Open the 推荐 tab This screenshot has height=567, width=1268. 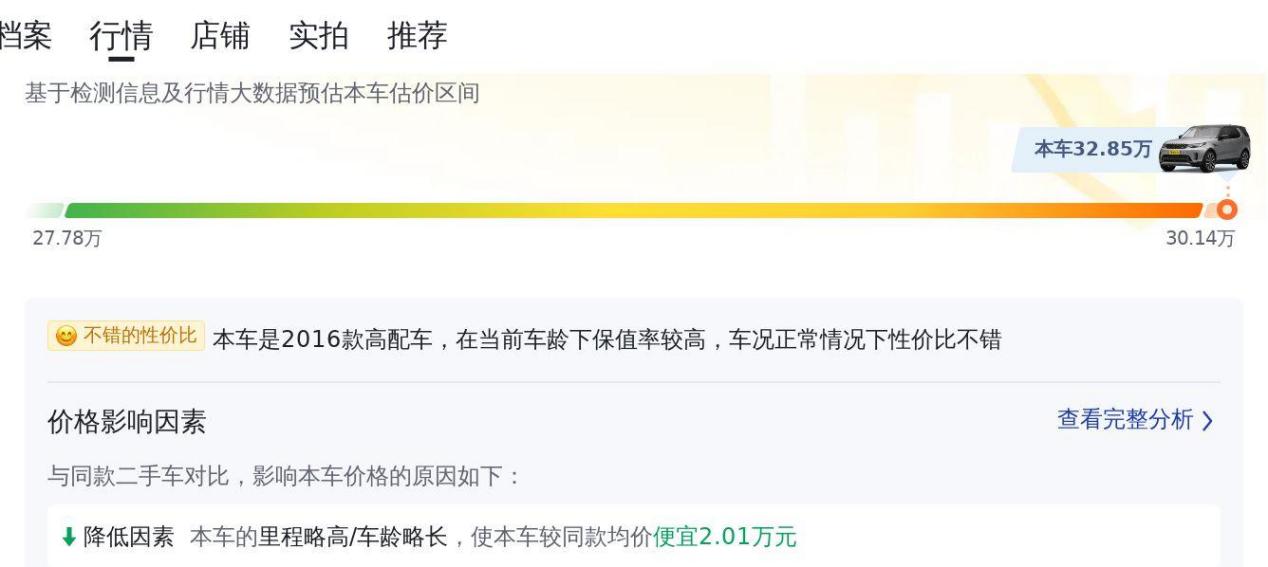tap(417, 36)
